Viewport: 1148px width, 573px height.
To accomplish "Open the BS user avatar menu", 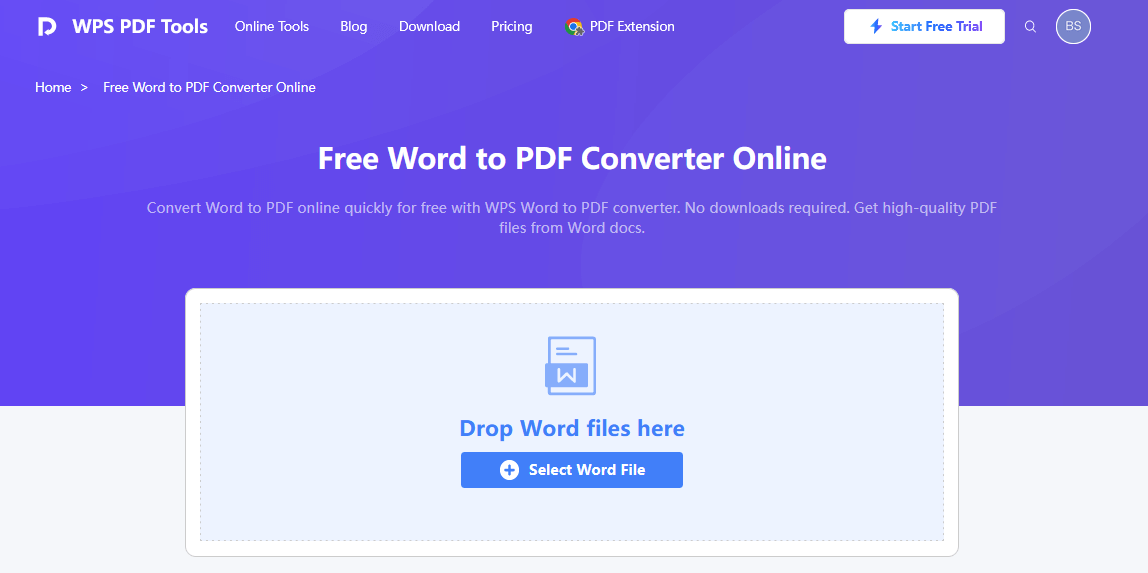I will [x=1073, y=26].
